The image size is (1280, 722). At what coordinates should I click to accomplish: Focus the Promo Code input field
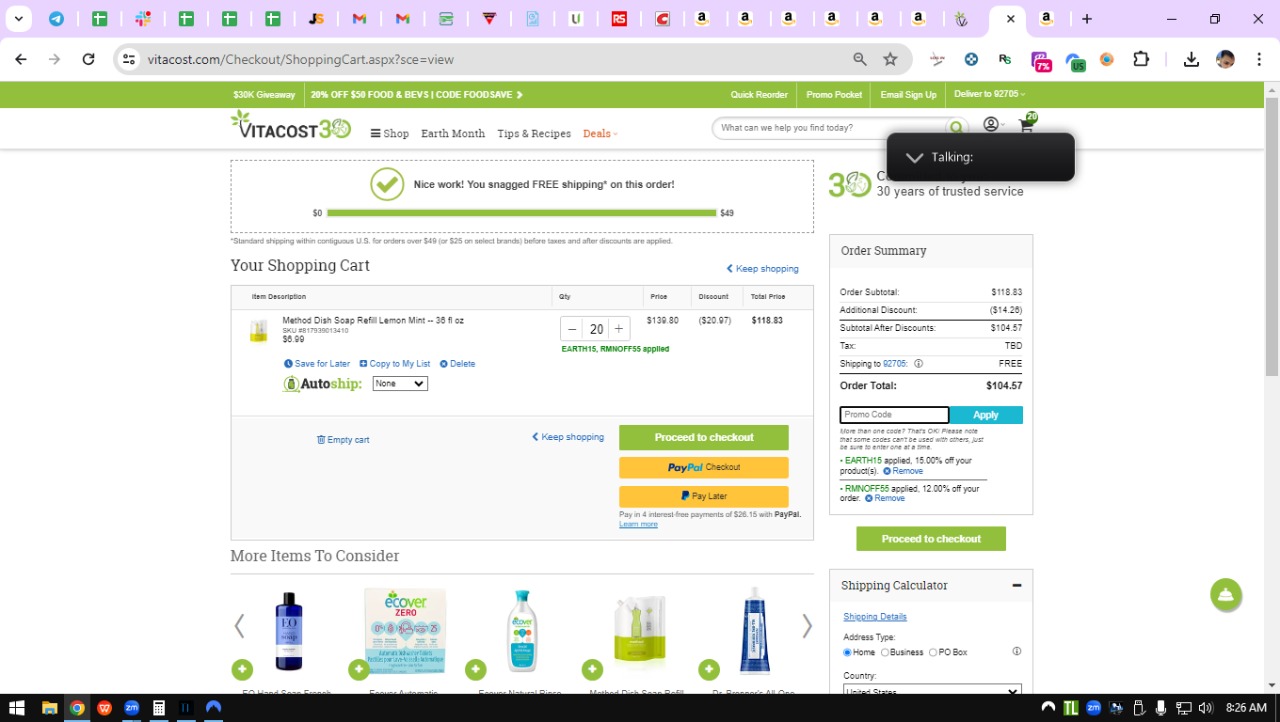[894, 415]
